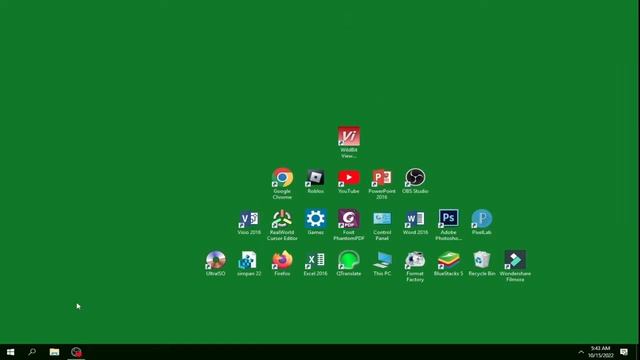Select the Word 2016 shortcut

tap(415, 222)
